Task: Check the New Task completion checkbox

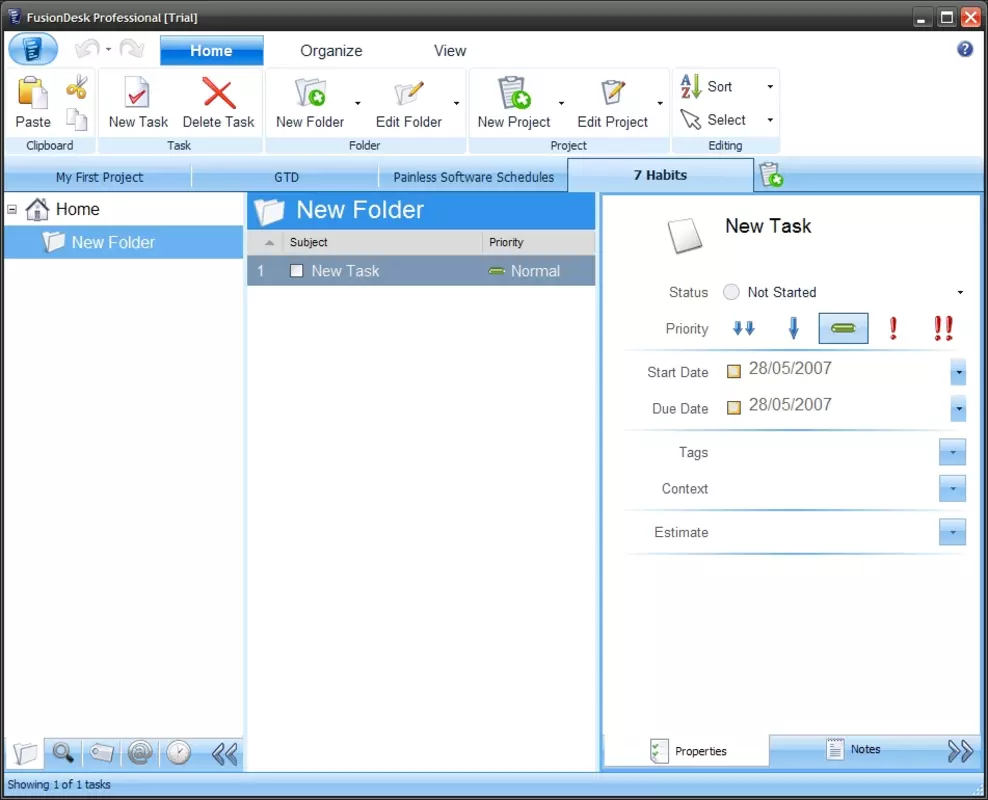Action: pos(296,271)
